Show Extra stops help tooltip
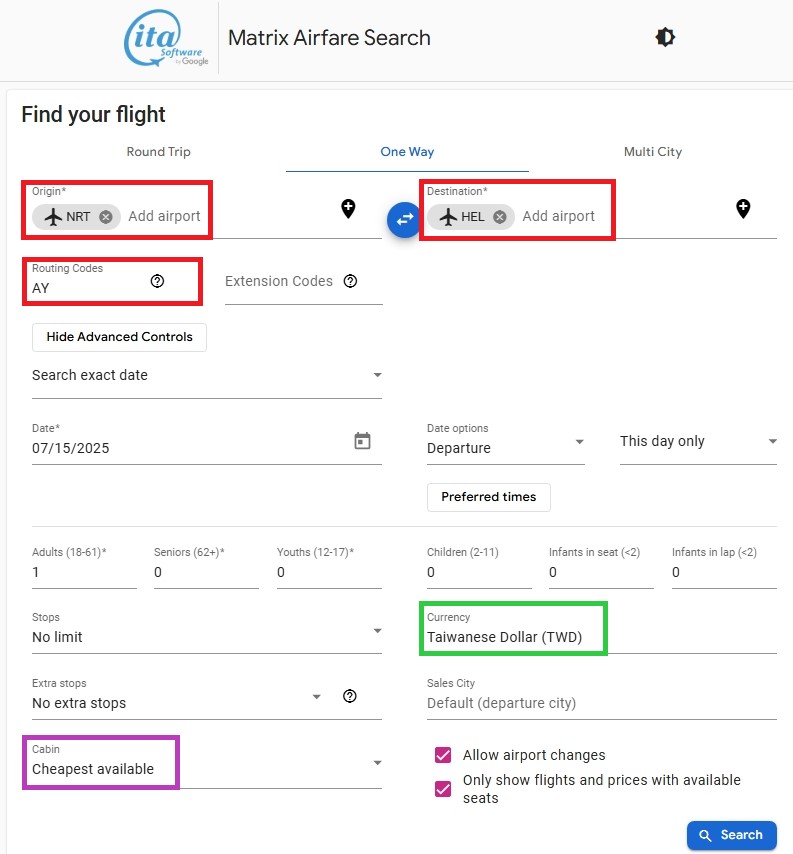This screenshot has width=793, height=854. [x=350, y=696]
